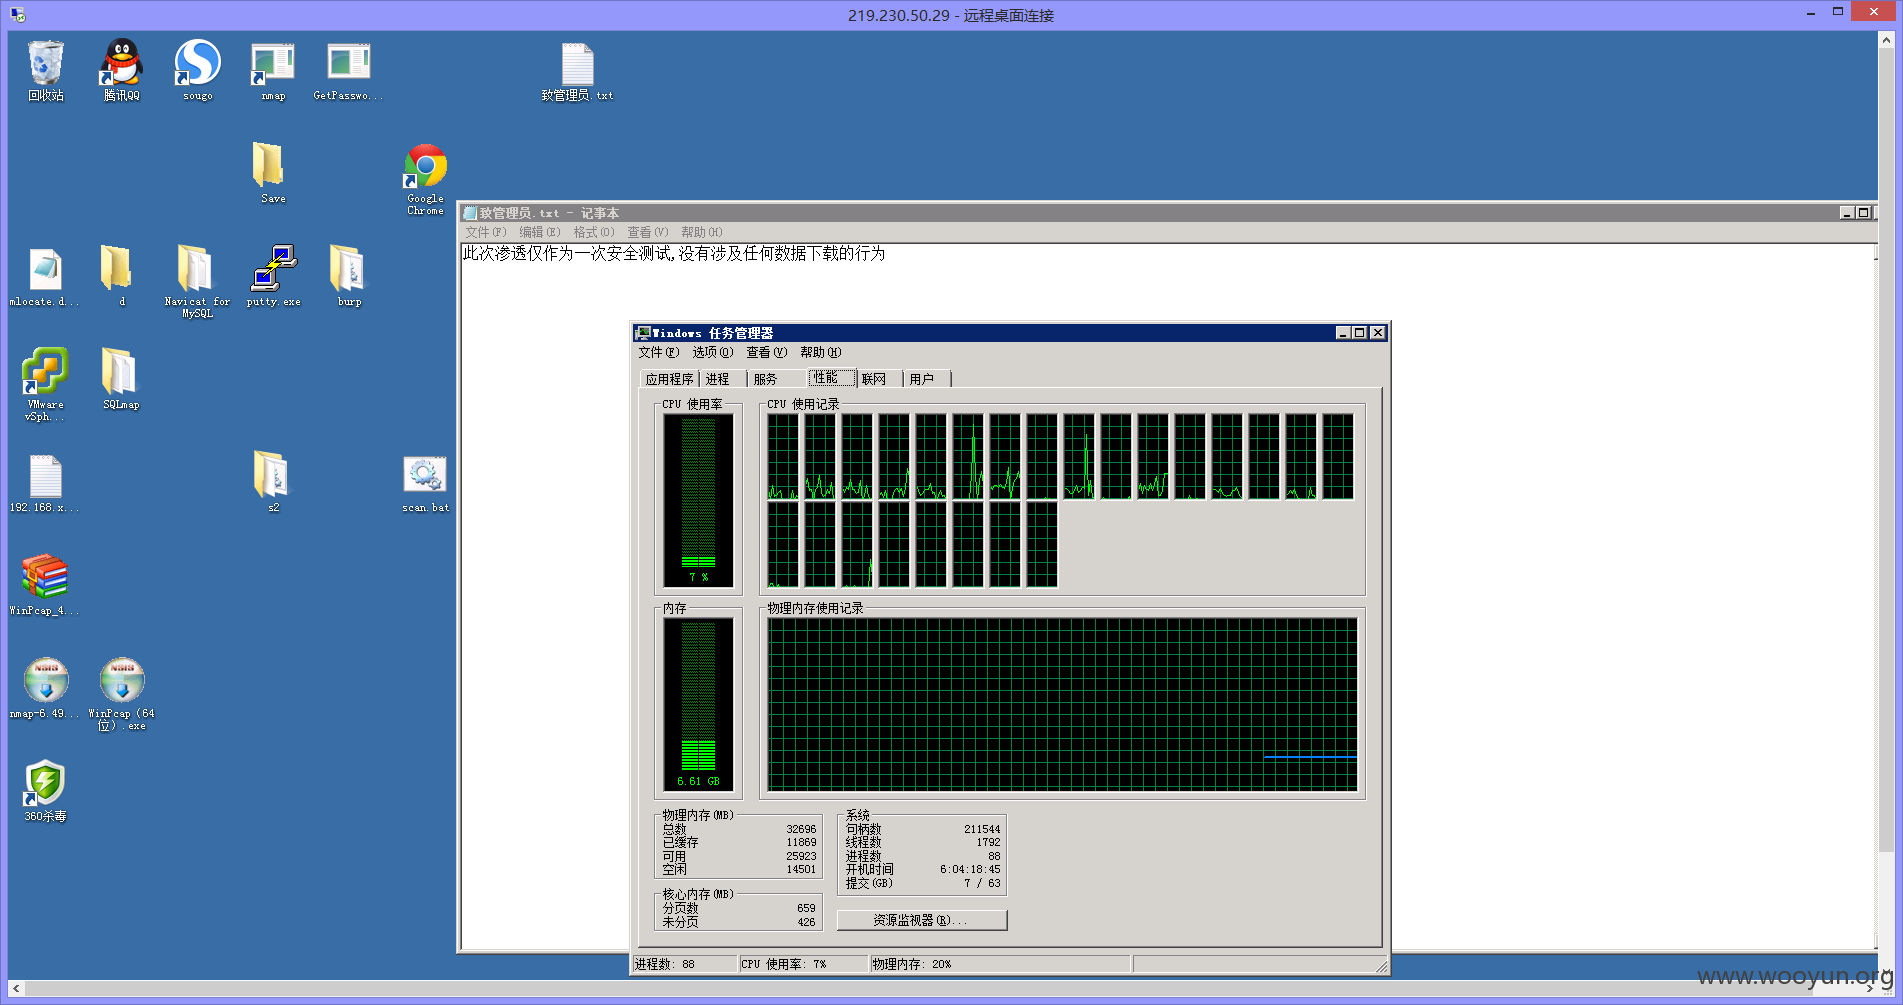Screen dimensions: 1903x1005
Task: Click the CPU 使用率: 7% status entry
Action: click(x=804, y=964)
